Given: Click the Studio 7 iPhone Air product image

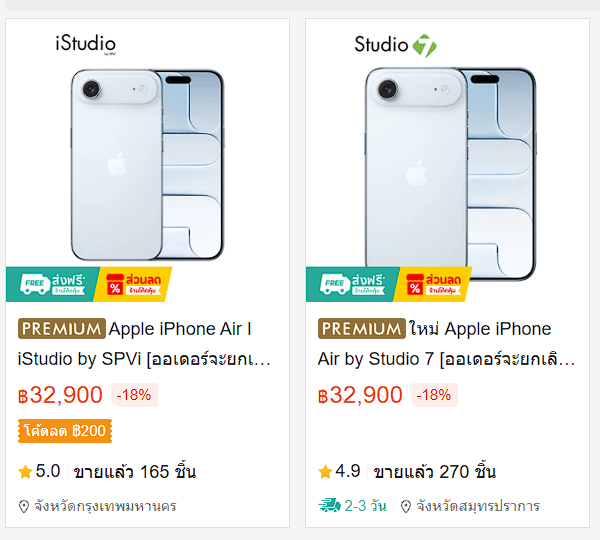Looking at the screenshot, I should pyautogui.click(x=447, y=160).
